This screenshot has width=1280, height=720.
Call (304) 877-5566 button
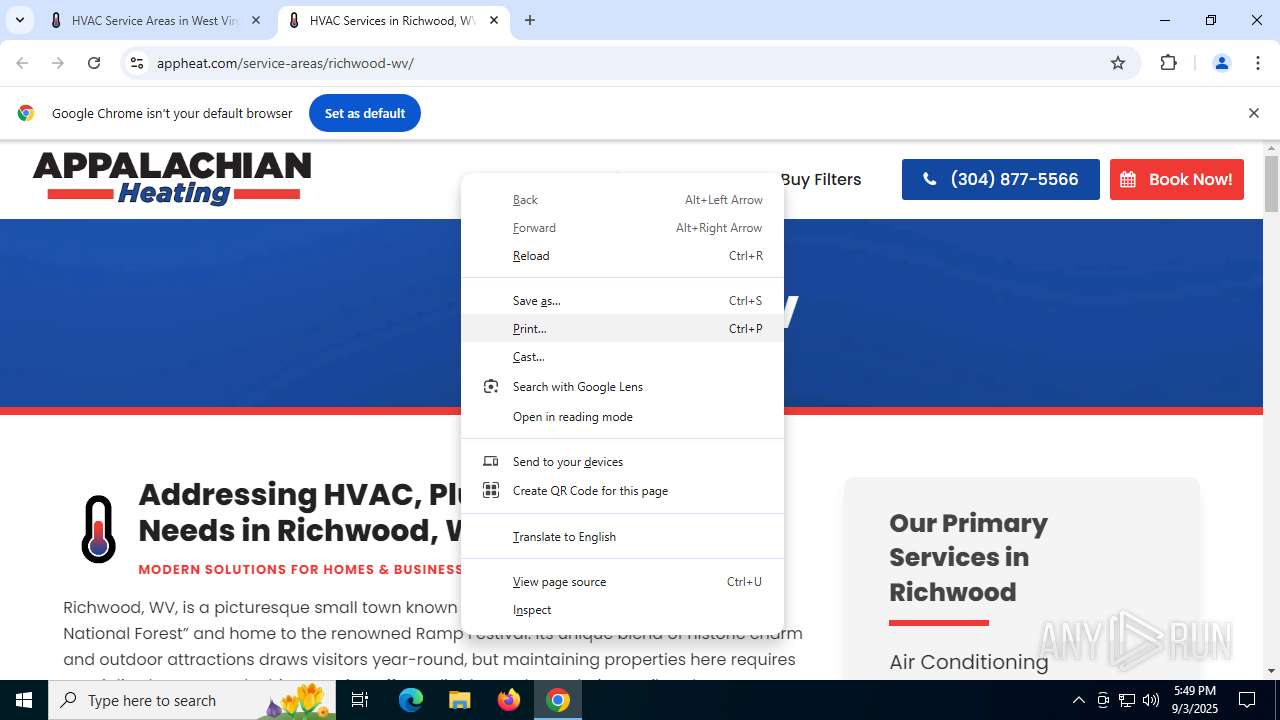(x=1001, y=179)
